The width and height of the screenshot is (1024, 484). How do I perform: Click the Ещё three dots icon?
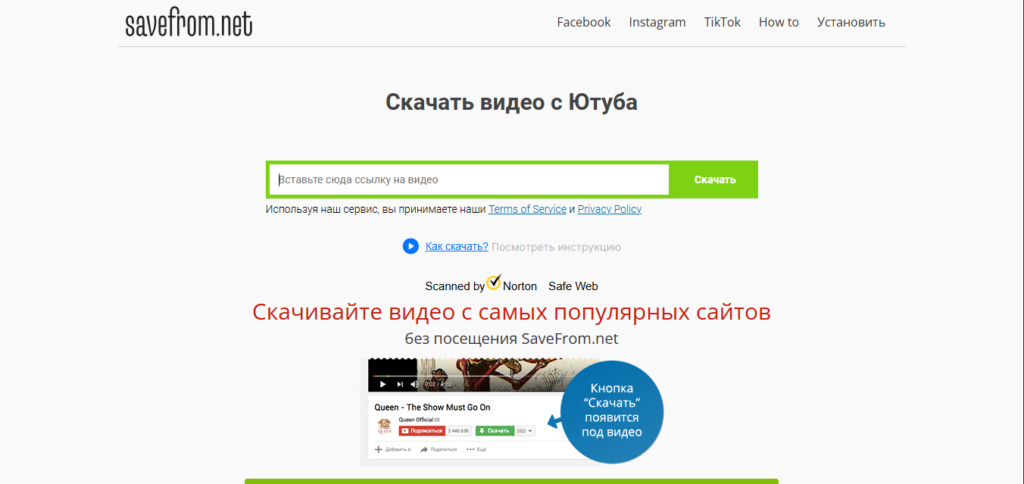pyautogui.click(x=470, y=449)
